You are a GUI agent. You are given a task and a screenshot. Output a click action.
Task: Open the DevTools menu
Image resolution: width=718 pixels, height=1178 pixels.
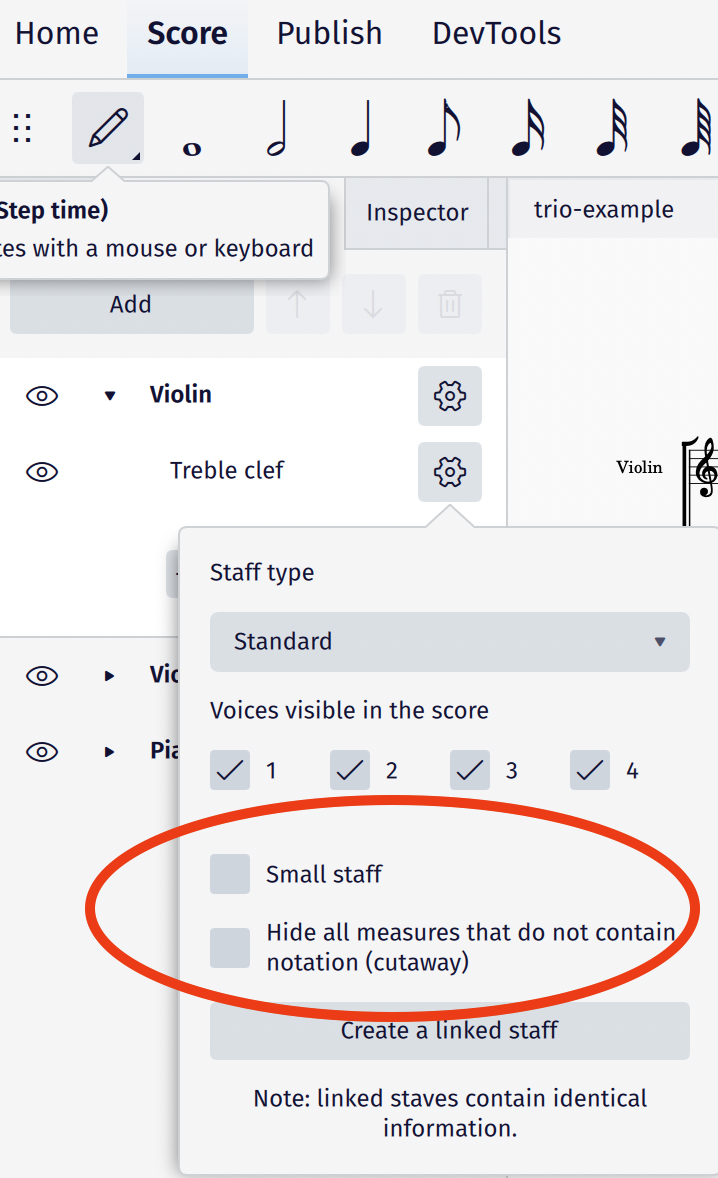click(496, 33)
